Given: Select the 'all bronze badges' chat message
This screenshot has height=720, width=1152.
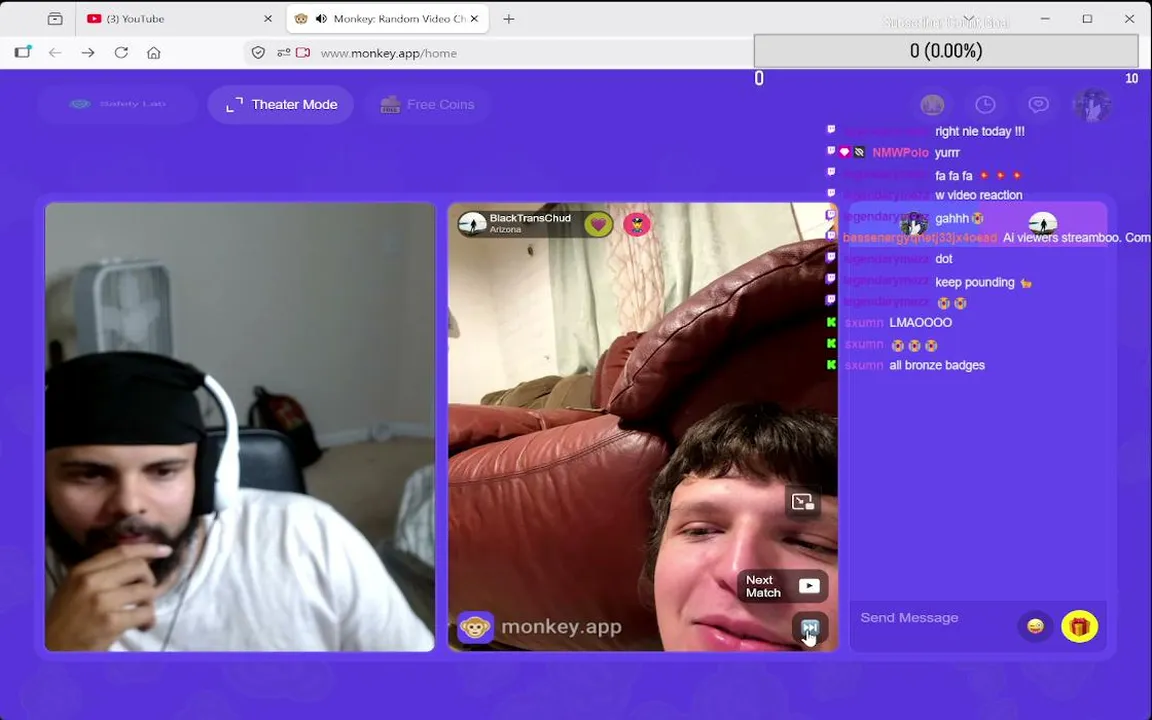Looking at the screenshot, I should click(x=937, y=365).
